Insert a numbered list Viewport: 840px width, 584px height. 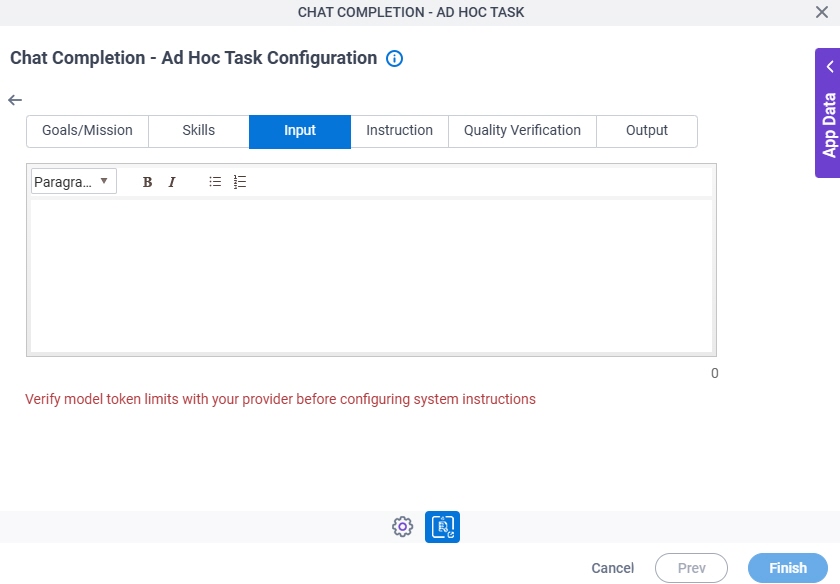240,182
